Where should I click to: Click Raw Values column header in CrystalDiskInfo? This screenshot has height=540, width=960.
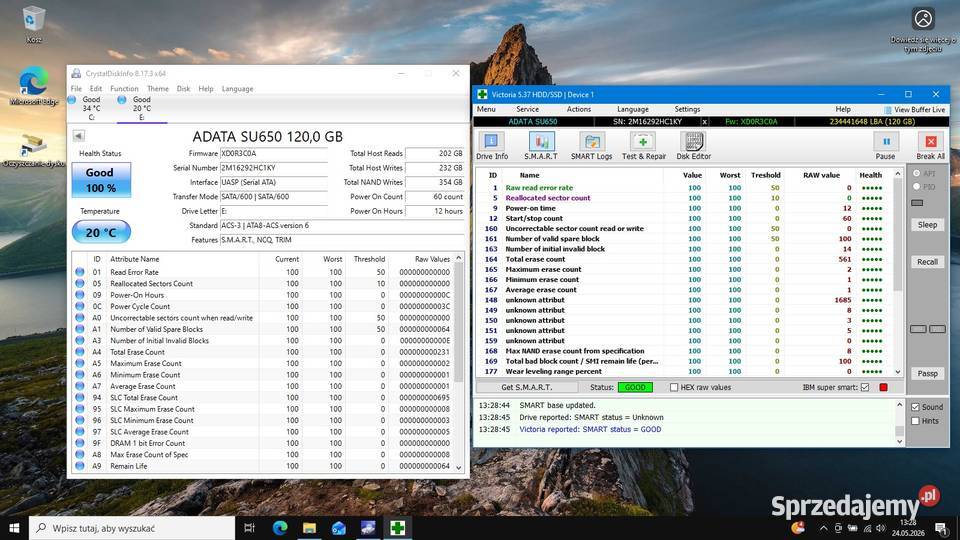point(432,259)
